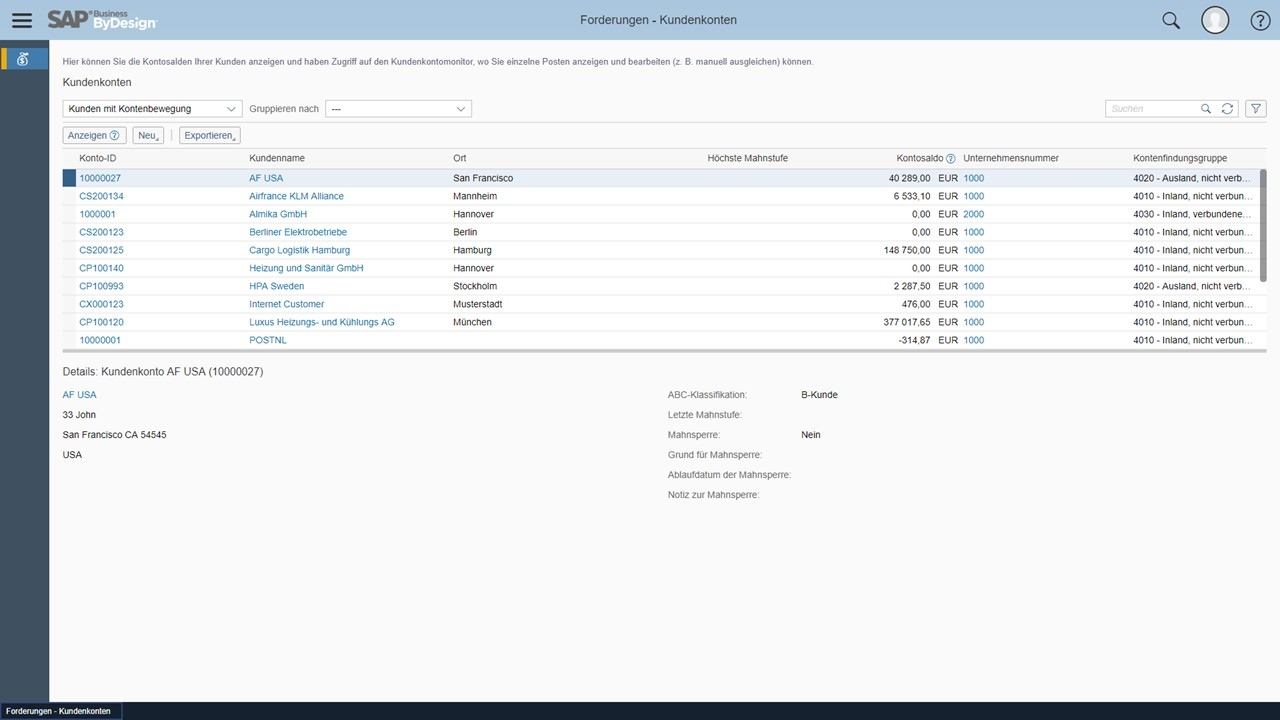Open customer HPA Sweden
Image resolution: width=1280 pixels, height=720 pixels.
pyautogui.click(x=277, y=286)
